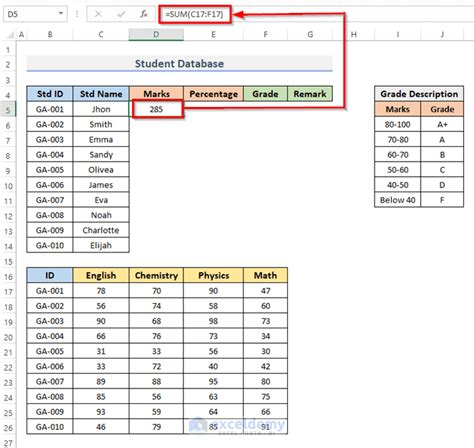Click the name cell Olivea
Image resolution: width=474 pixels, height=448 pixels.
[101, 170]
